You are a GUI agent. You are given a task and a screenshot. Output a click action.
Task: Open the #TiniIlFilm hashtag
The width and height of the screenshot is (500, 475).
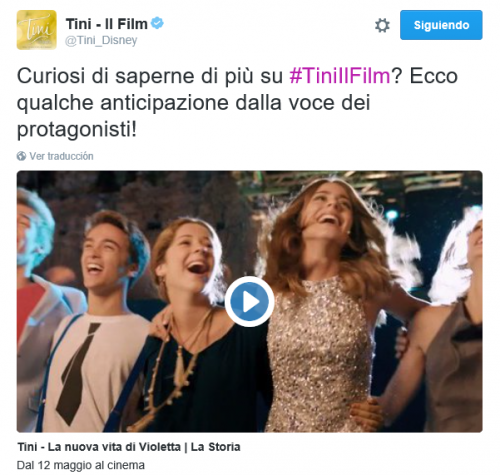[x=340, y=76]
